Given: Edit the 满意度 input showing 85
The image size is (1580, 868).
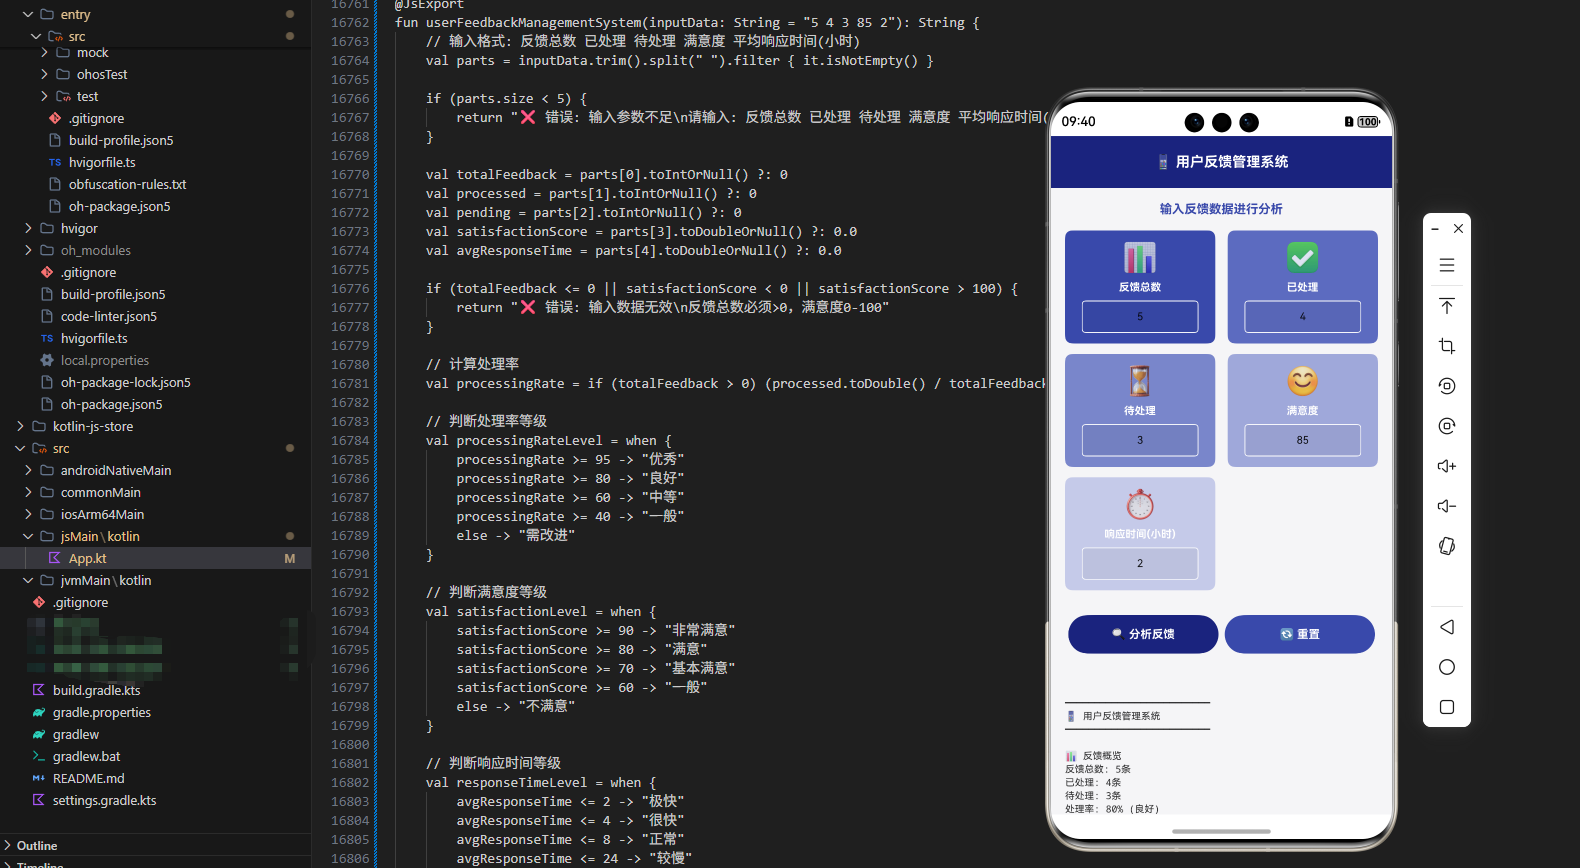Looking at the screenshot, I should pyautogui.click(x=1302, y=440).
